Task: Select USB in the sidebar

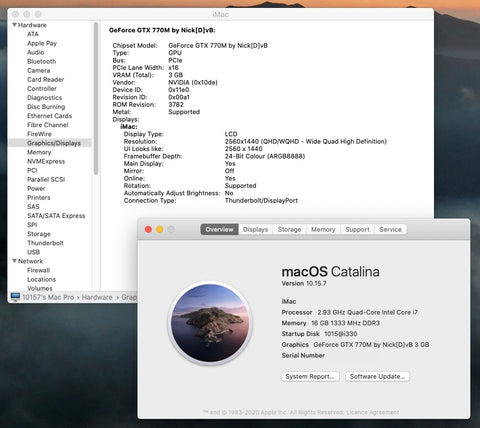Action: (x=33, y=252)
